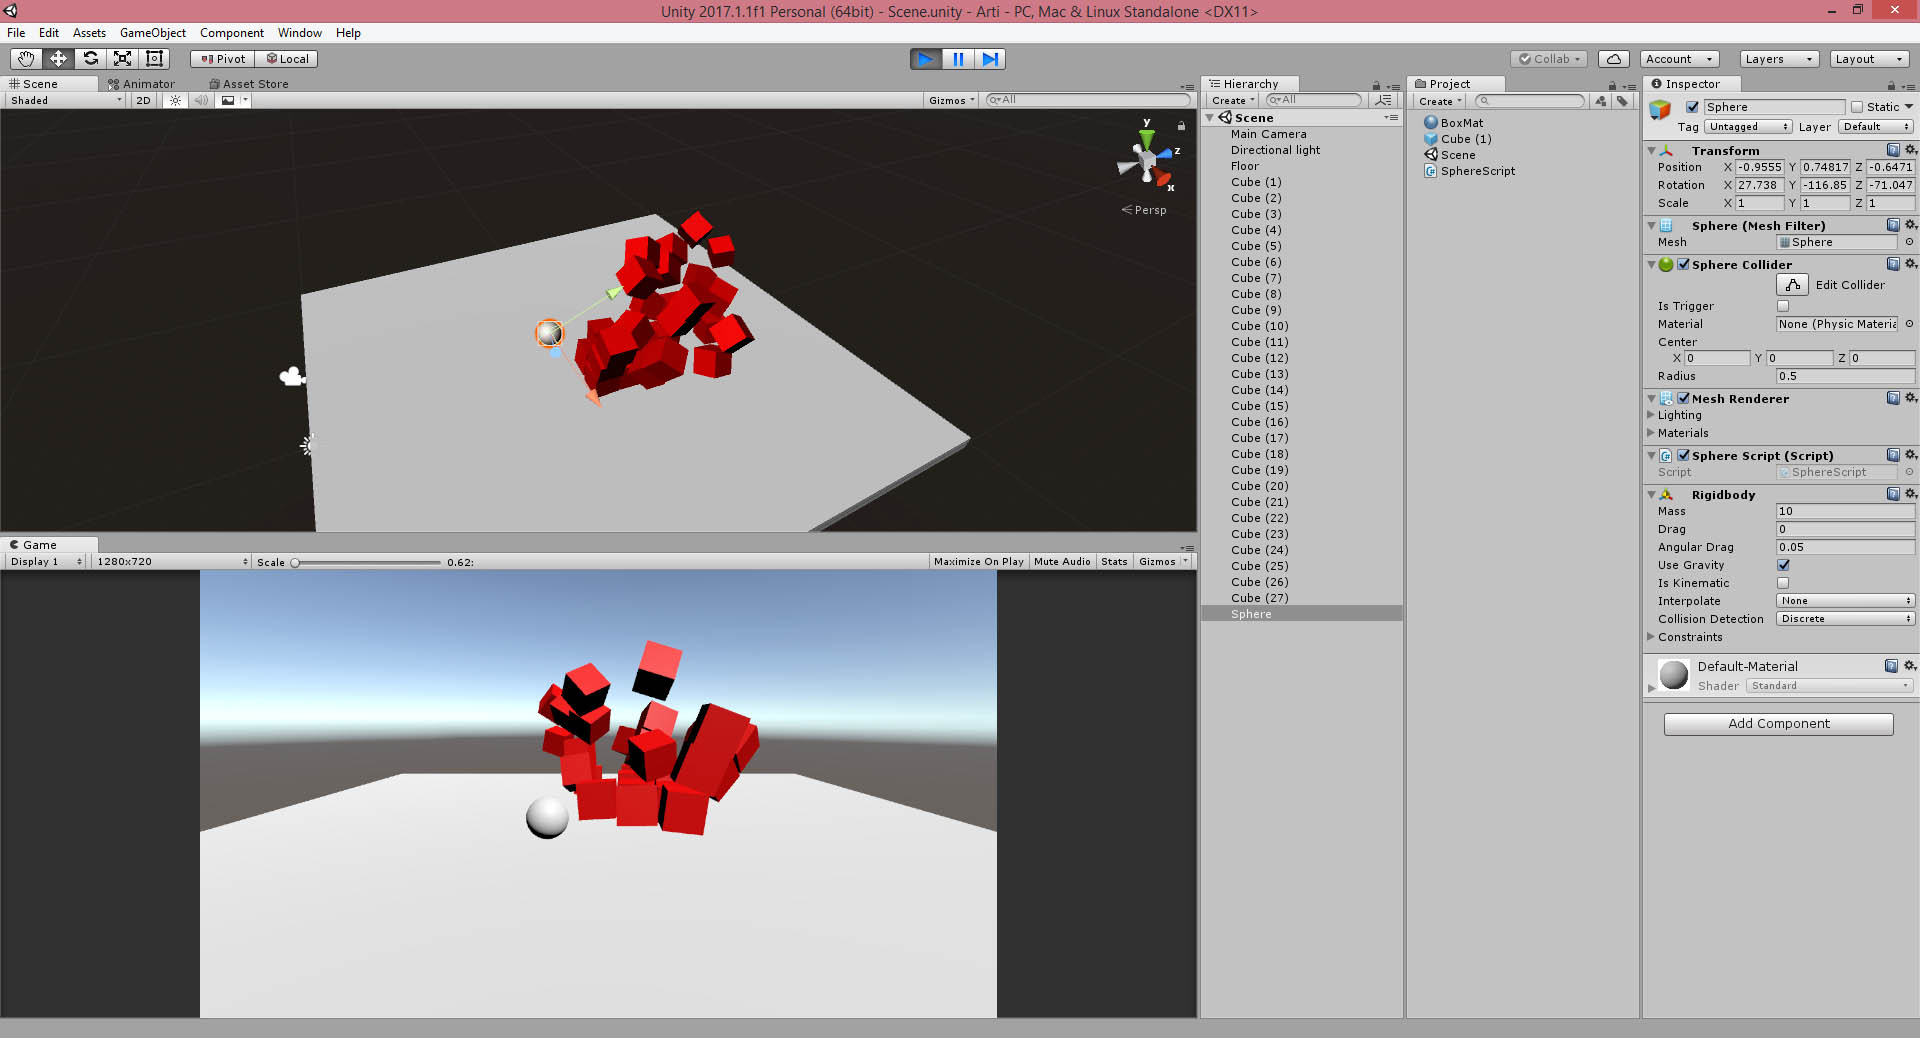Select the Rotate tool in the toolbar
1920x1038 pixels.
90,59
